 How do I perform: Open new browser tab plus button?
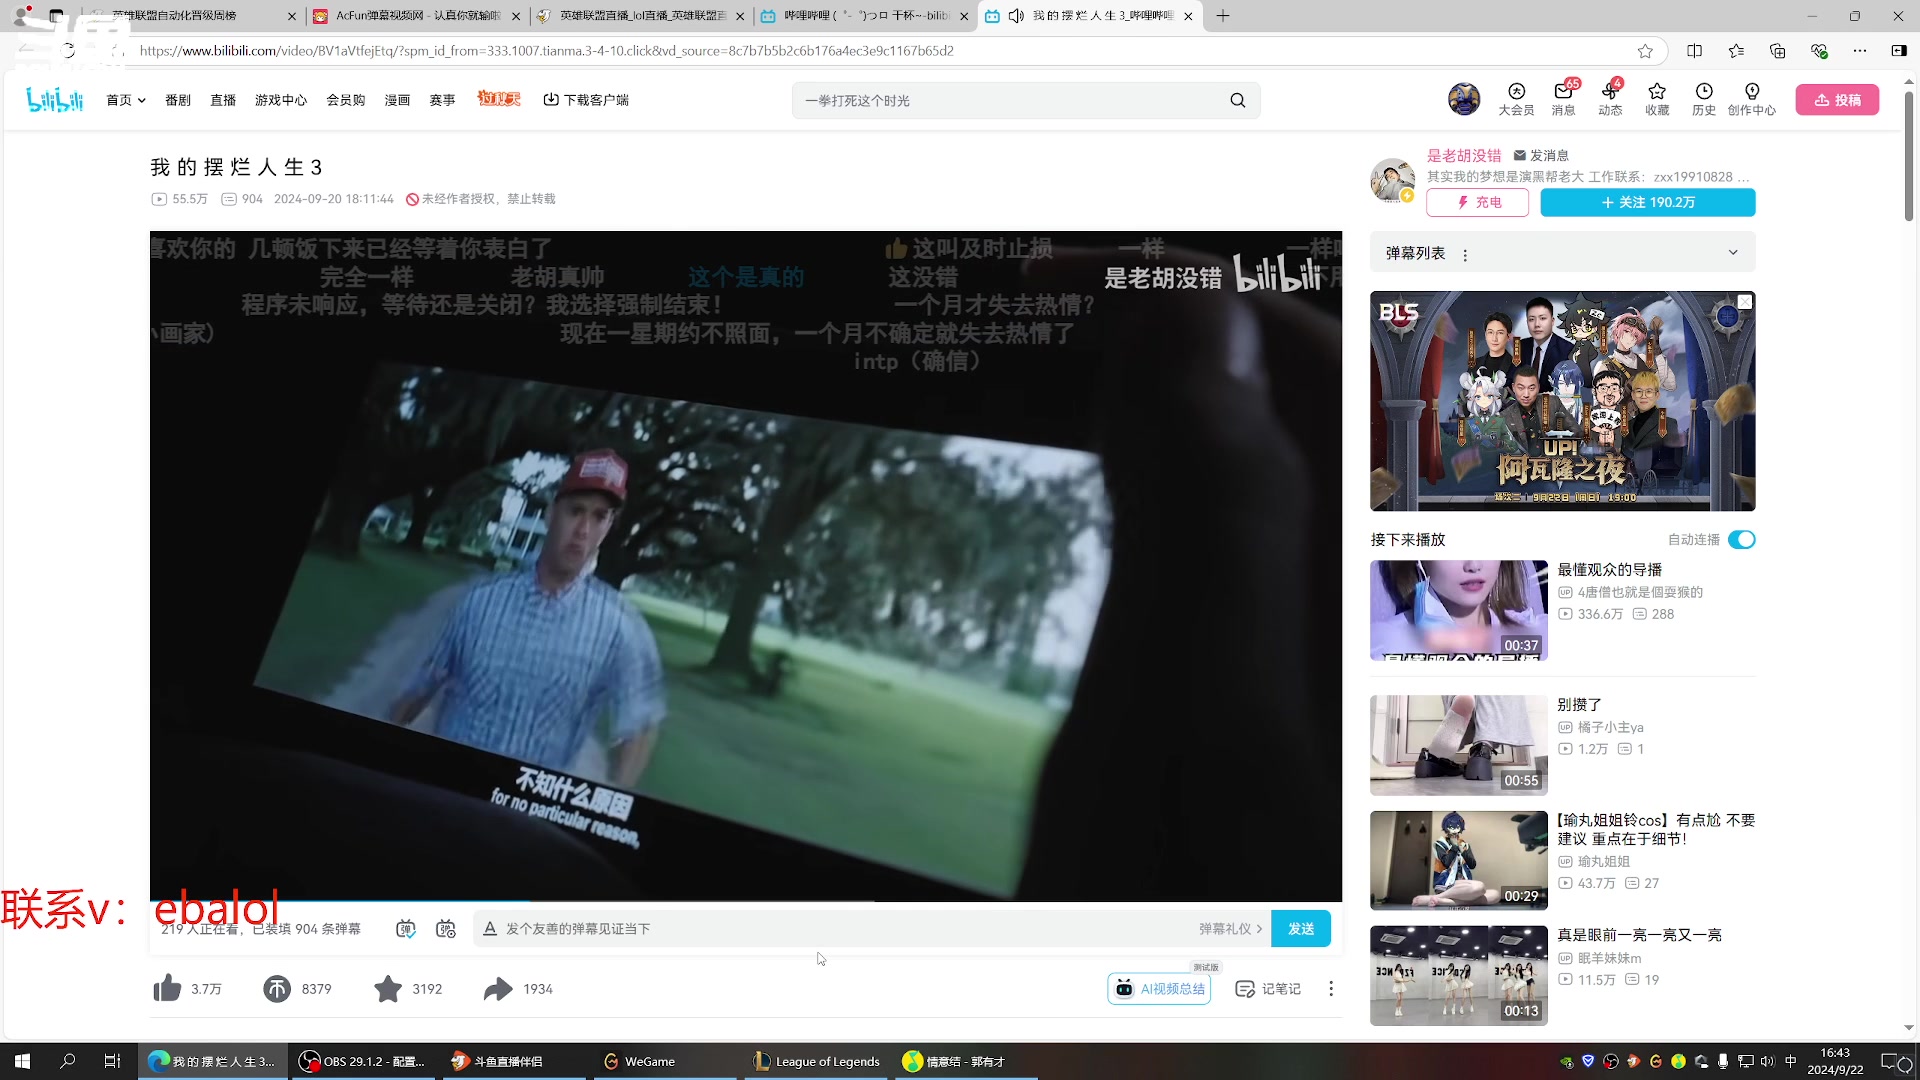click(1223, 16)
